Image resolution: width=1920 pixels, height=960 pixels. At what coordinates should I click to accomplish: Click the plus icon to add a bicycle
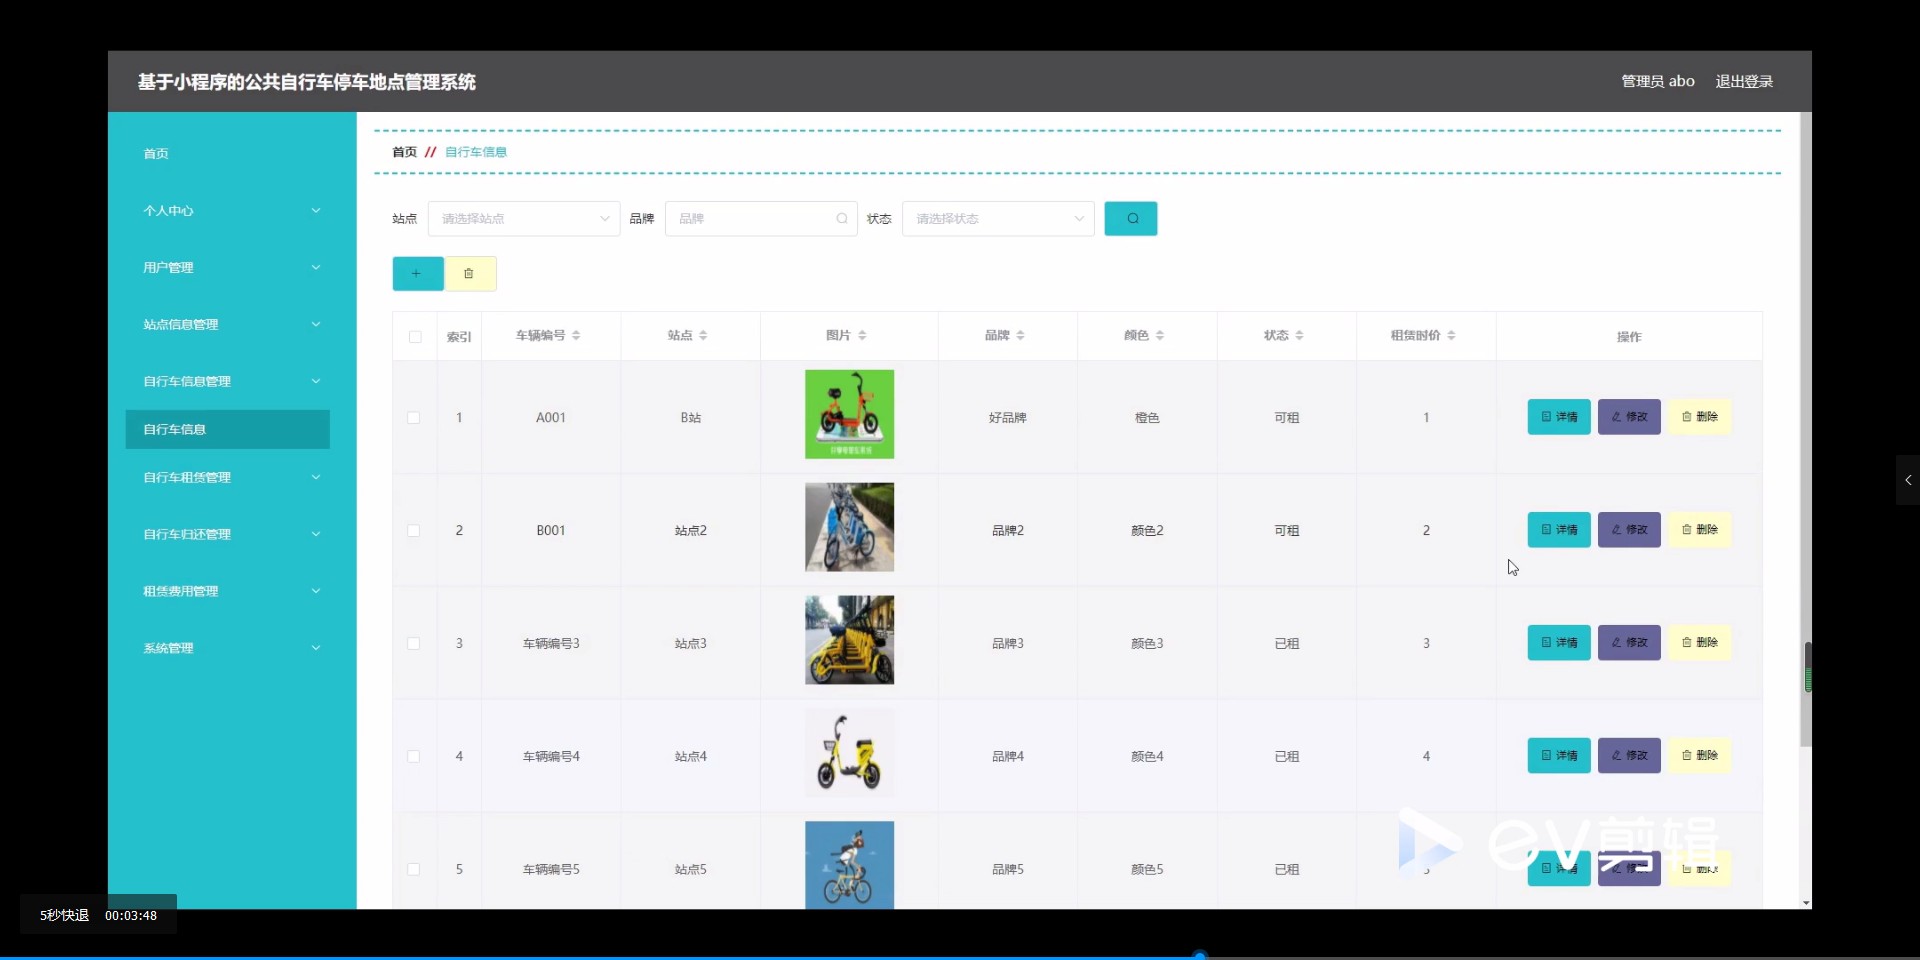pos(417,273)
